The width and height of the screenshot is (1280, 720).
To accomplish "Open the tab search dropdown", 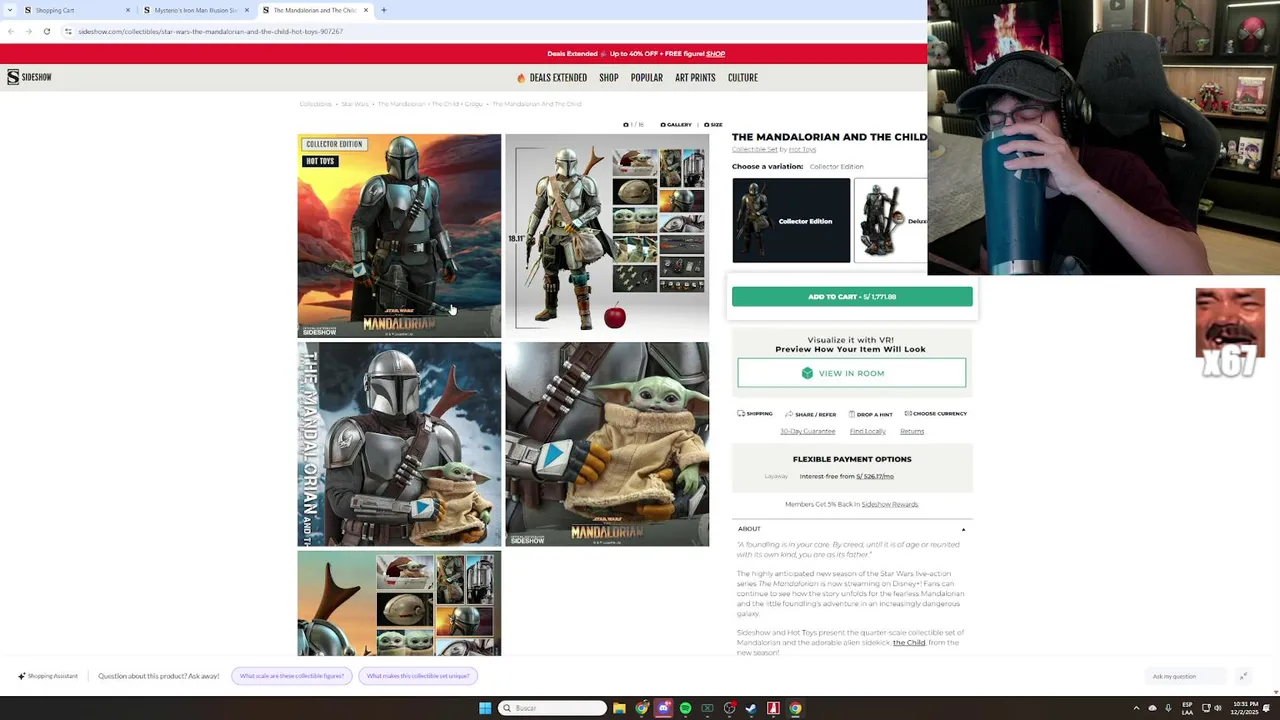I will (x=8, y=10).
